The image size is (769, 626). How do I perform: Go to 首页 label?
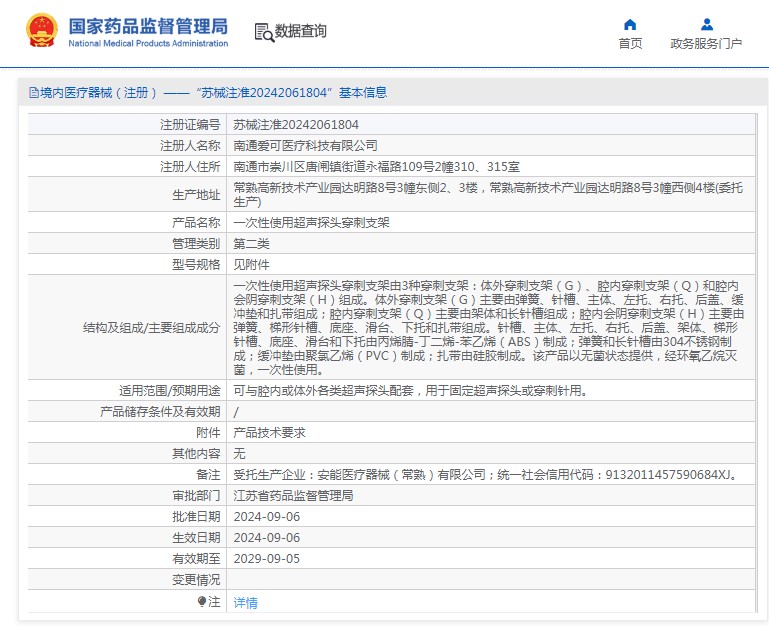click(x=630, y=44)
